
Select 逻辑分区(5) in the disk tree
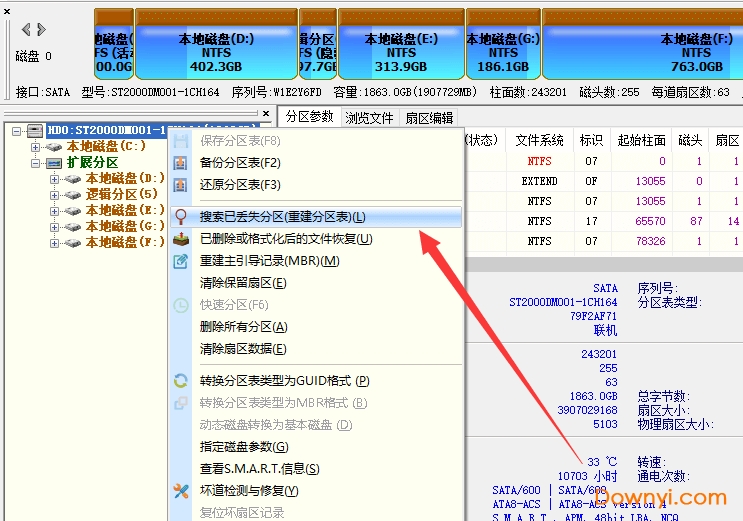121,194
